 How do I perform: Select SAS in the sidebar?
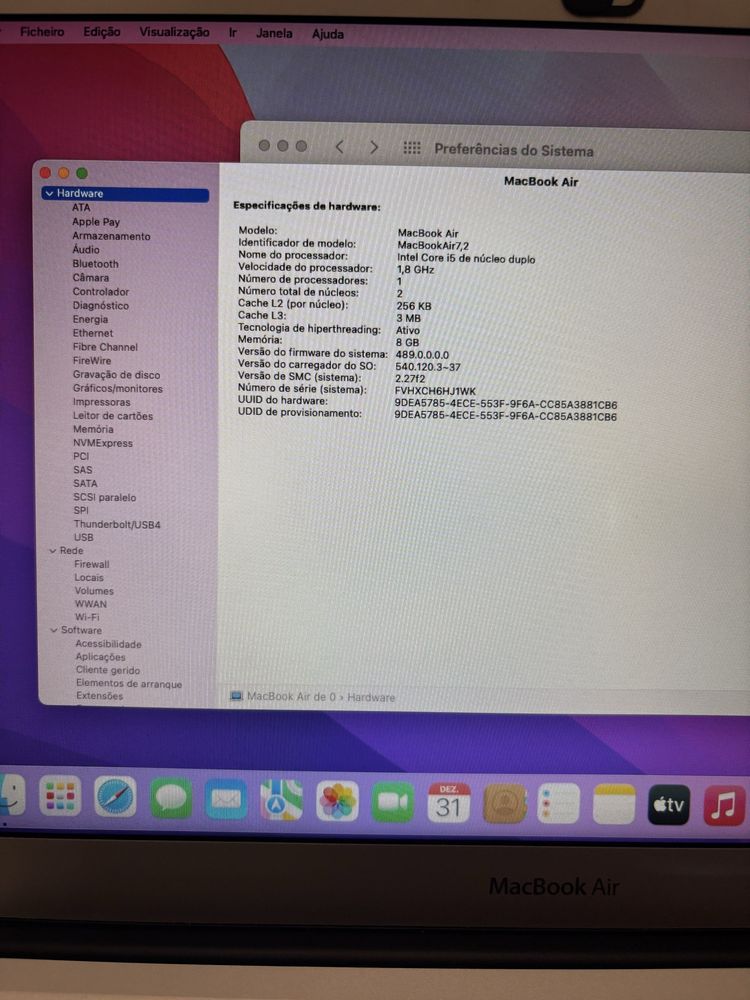coord(83,469)
